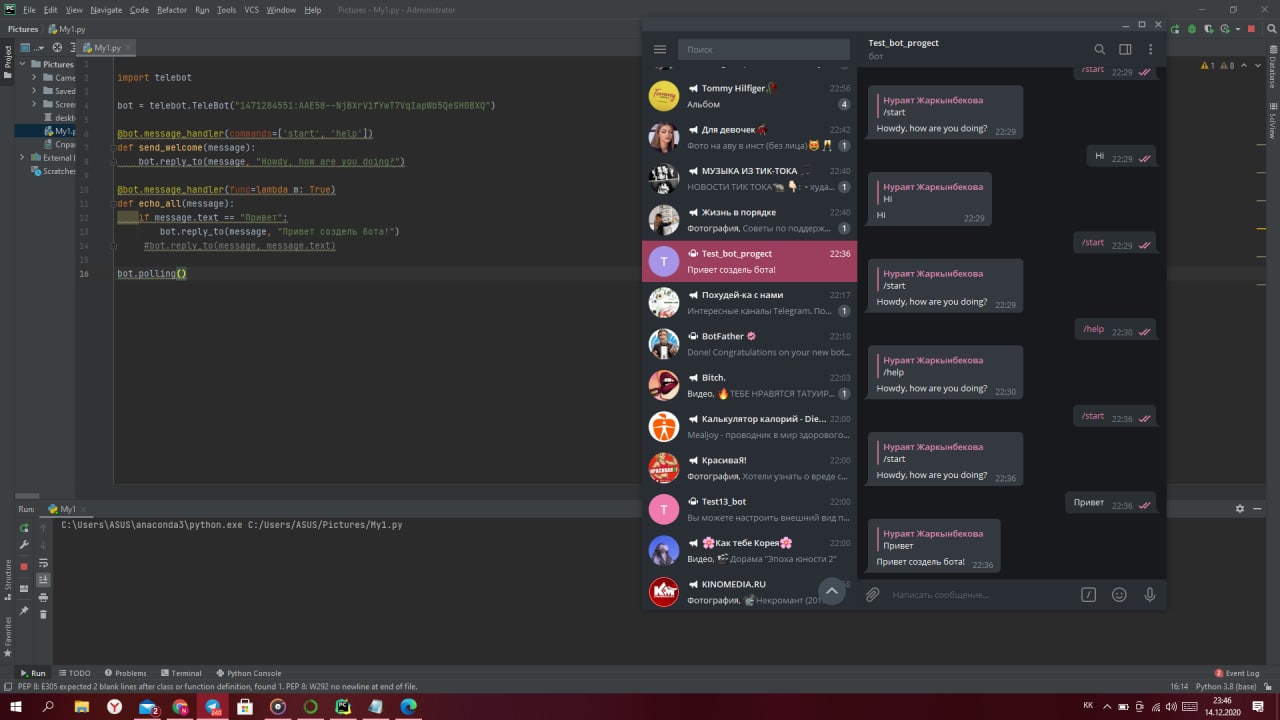Clear all Run console output
The image size is (1280, 720).
43,614
